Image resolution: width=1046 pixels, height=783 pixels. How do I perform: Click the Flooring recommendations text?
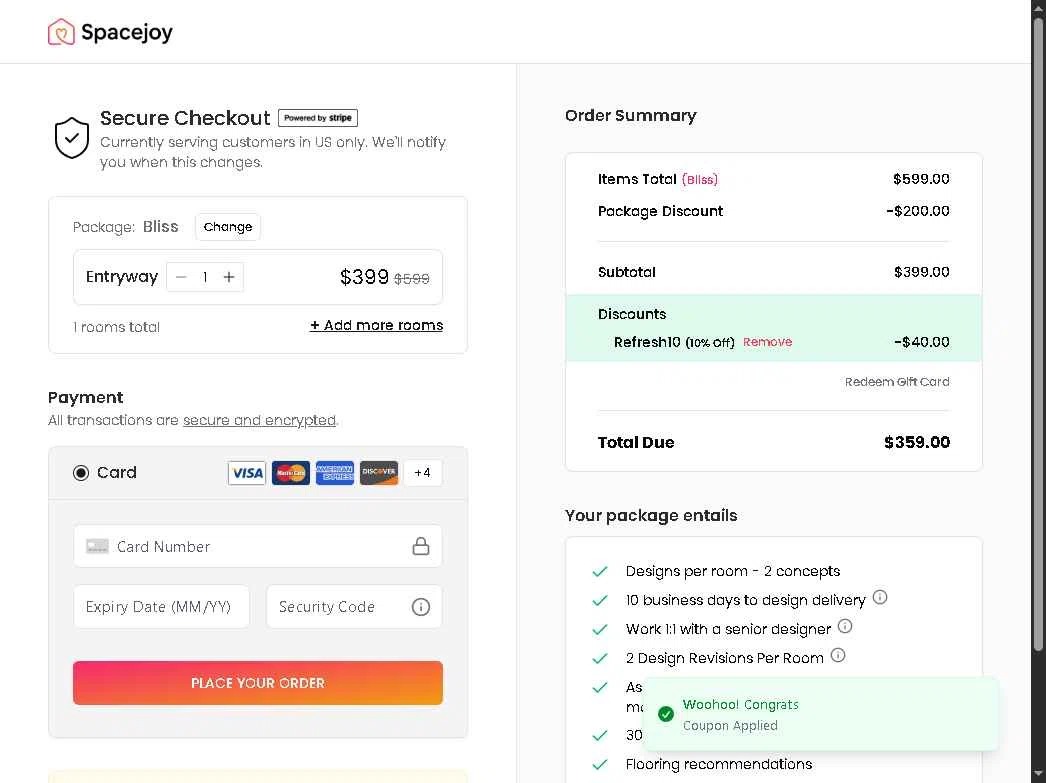pos(718,764)
